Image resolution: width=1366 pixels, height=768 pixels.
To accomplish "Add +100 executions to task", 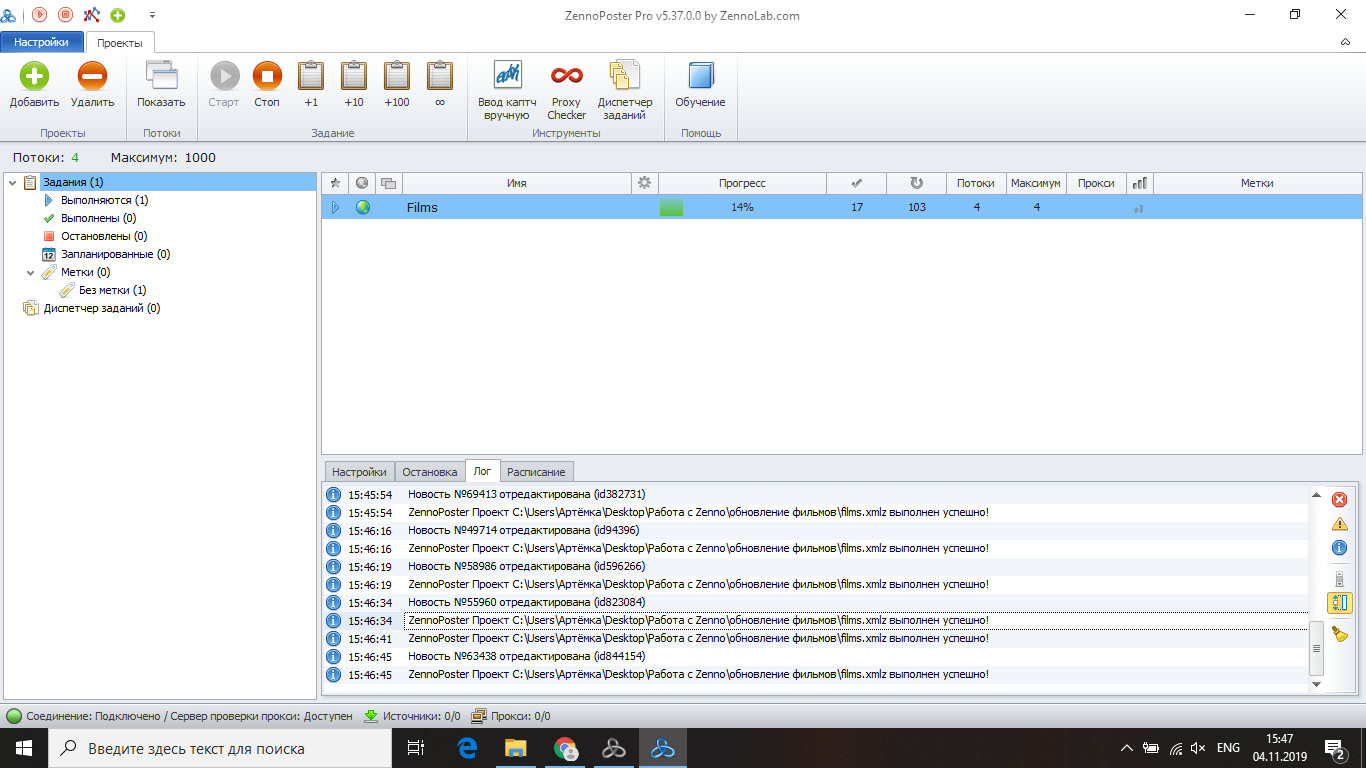I will click(x=397, y=84).
